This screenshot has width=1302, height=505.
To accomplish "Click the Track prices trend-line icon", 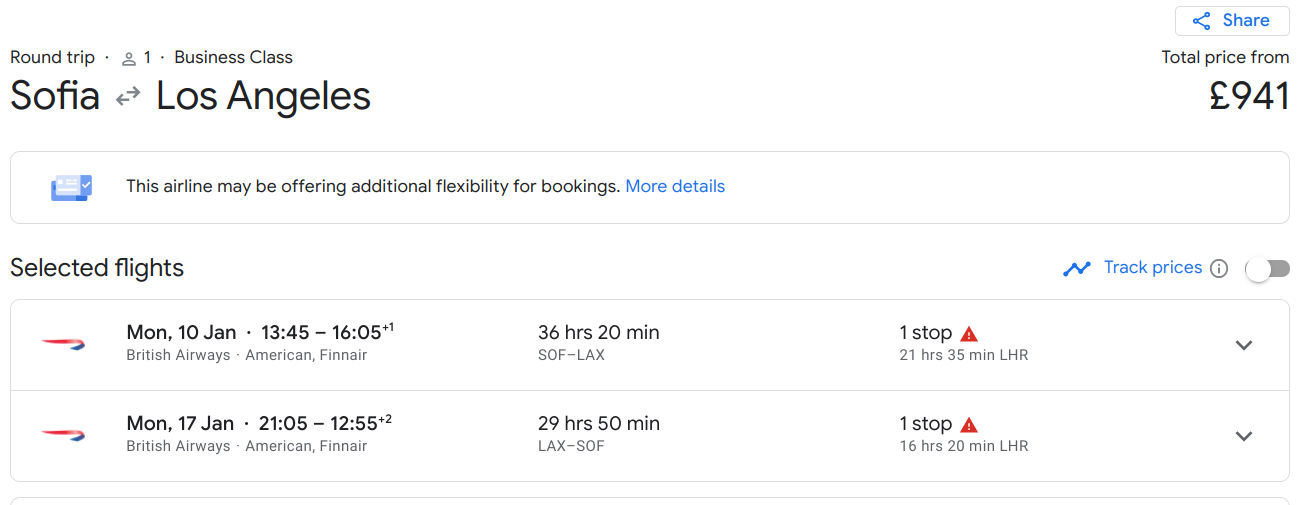I will coord(1077,268).
